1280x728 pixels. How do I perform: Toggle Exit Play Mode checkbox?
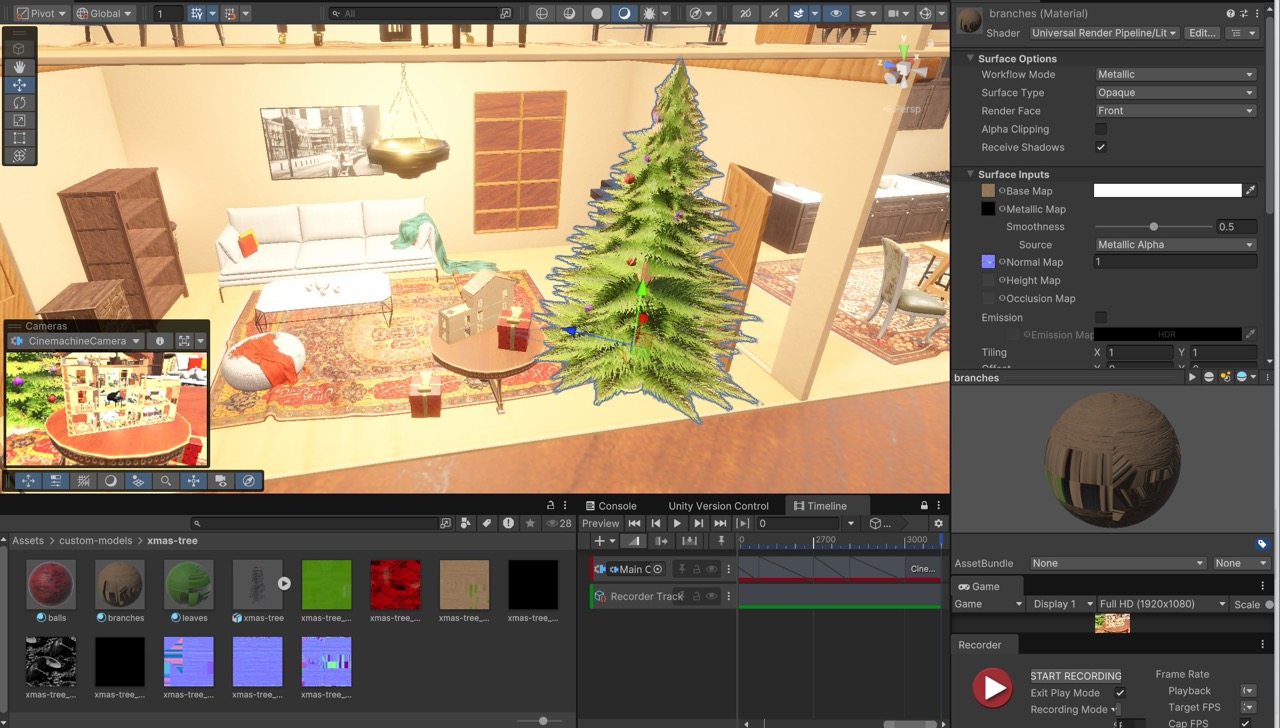(x=1120, y=693)
